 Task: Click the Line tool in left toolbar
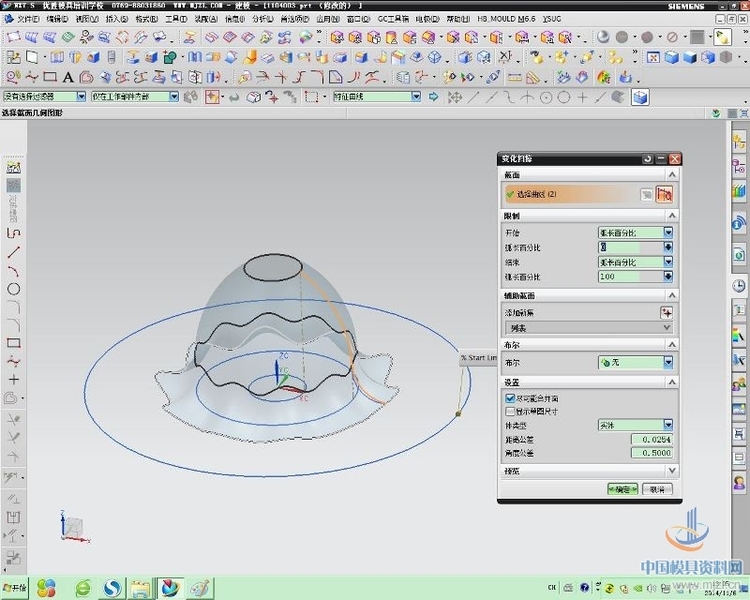(x=14, y=252)
